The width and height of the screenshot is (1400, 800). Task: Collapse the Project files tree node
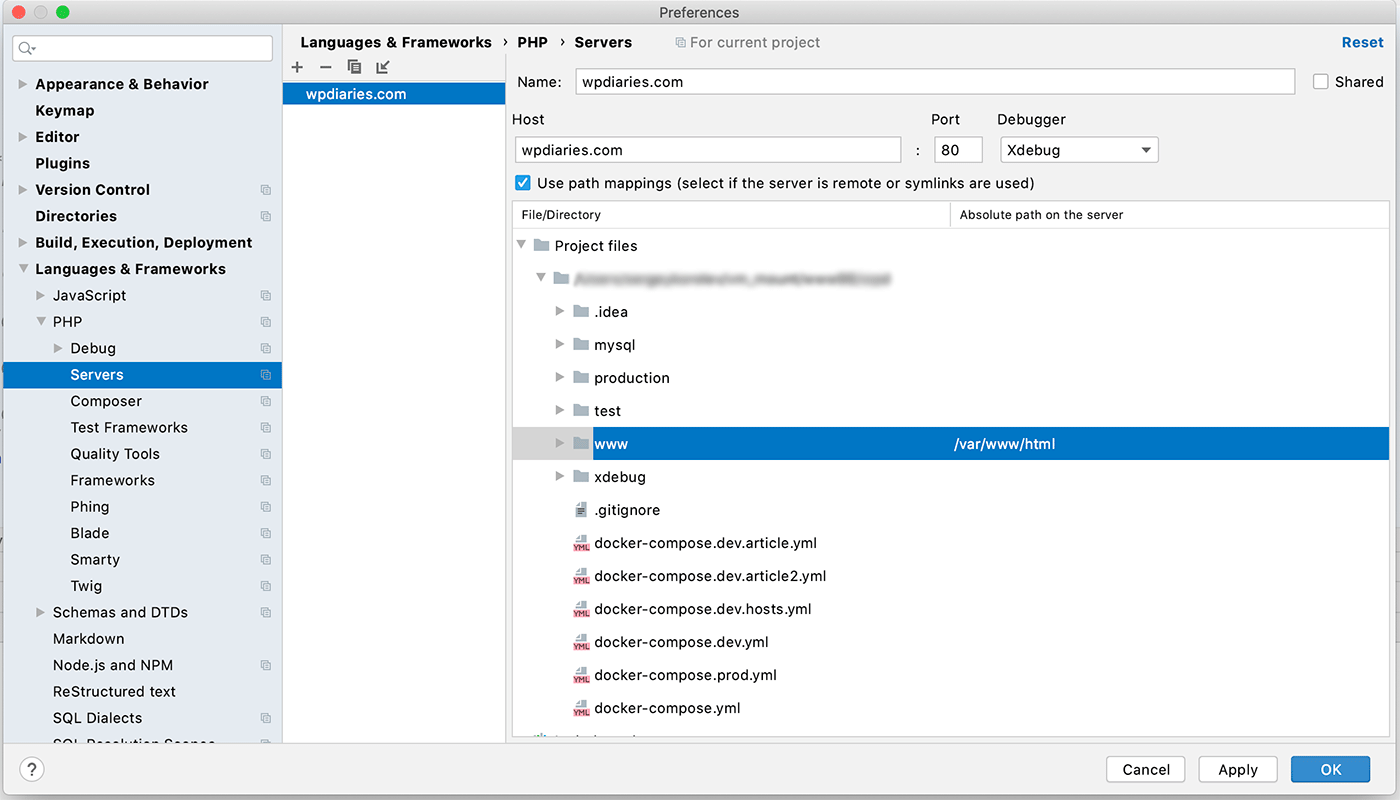521,245
